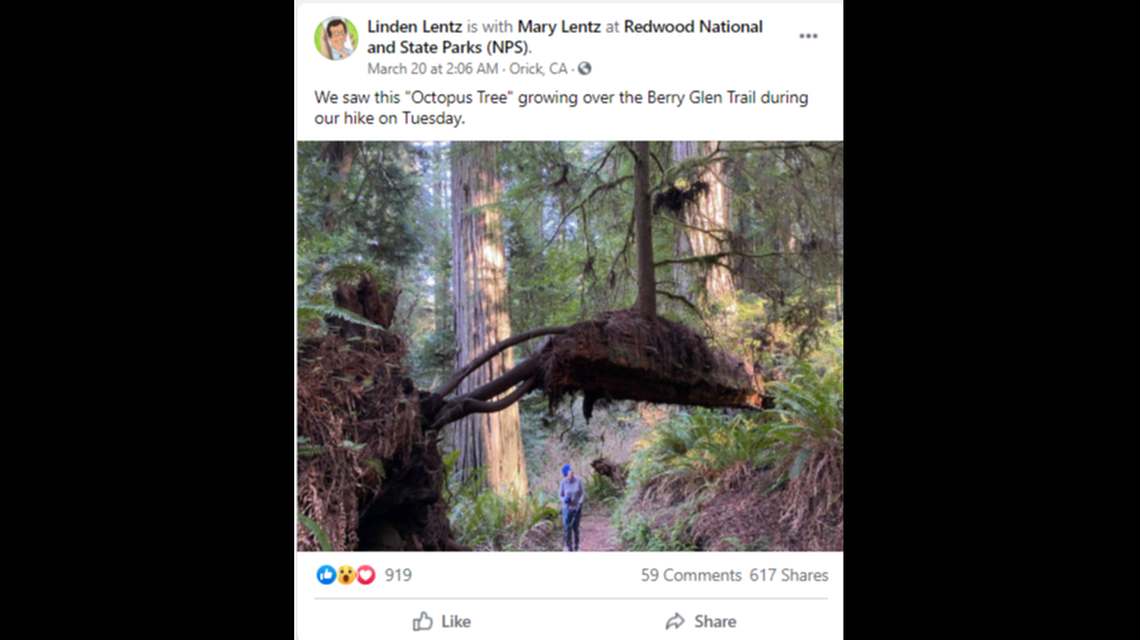
Task: Click the arrow icon on the Share button
Action: pos(676,621)
